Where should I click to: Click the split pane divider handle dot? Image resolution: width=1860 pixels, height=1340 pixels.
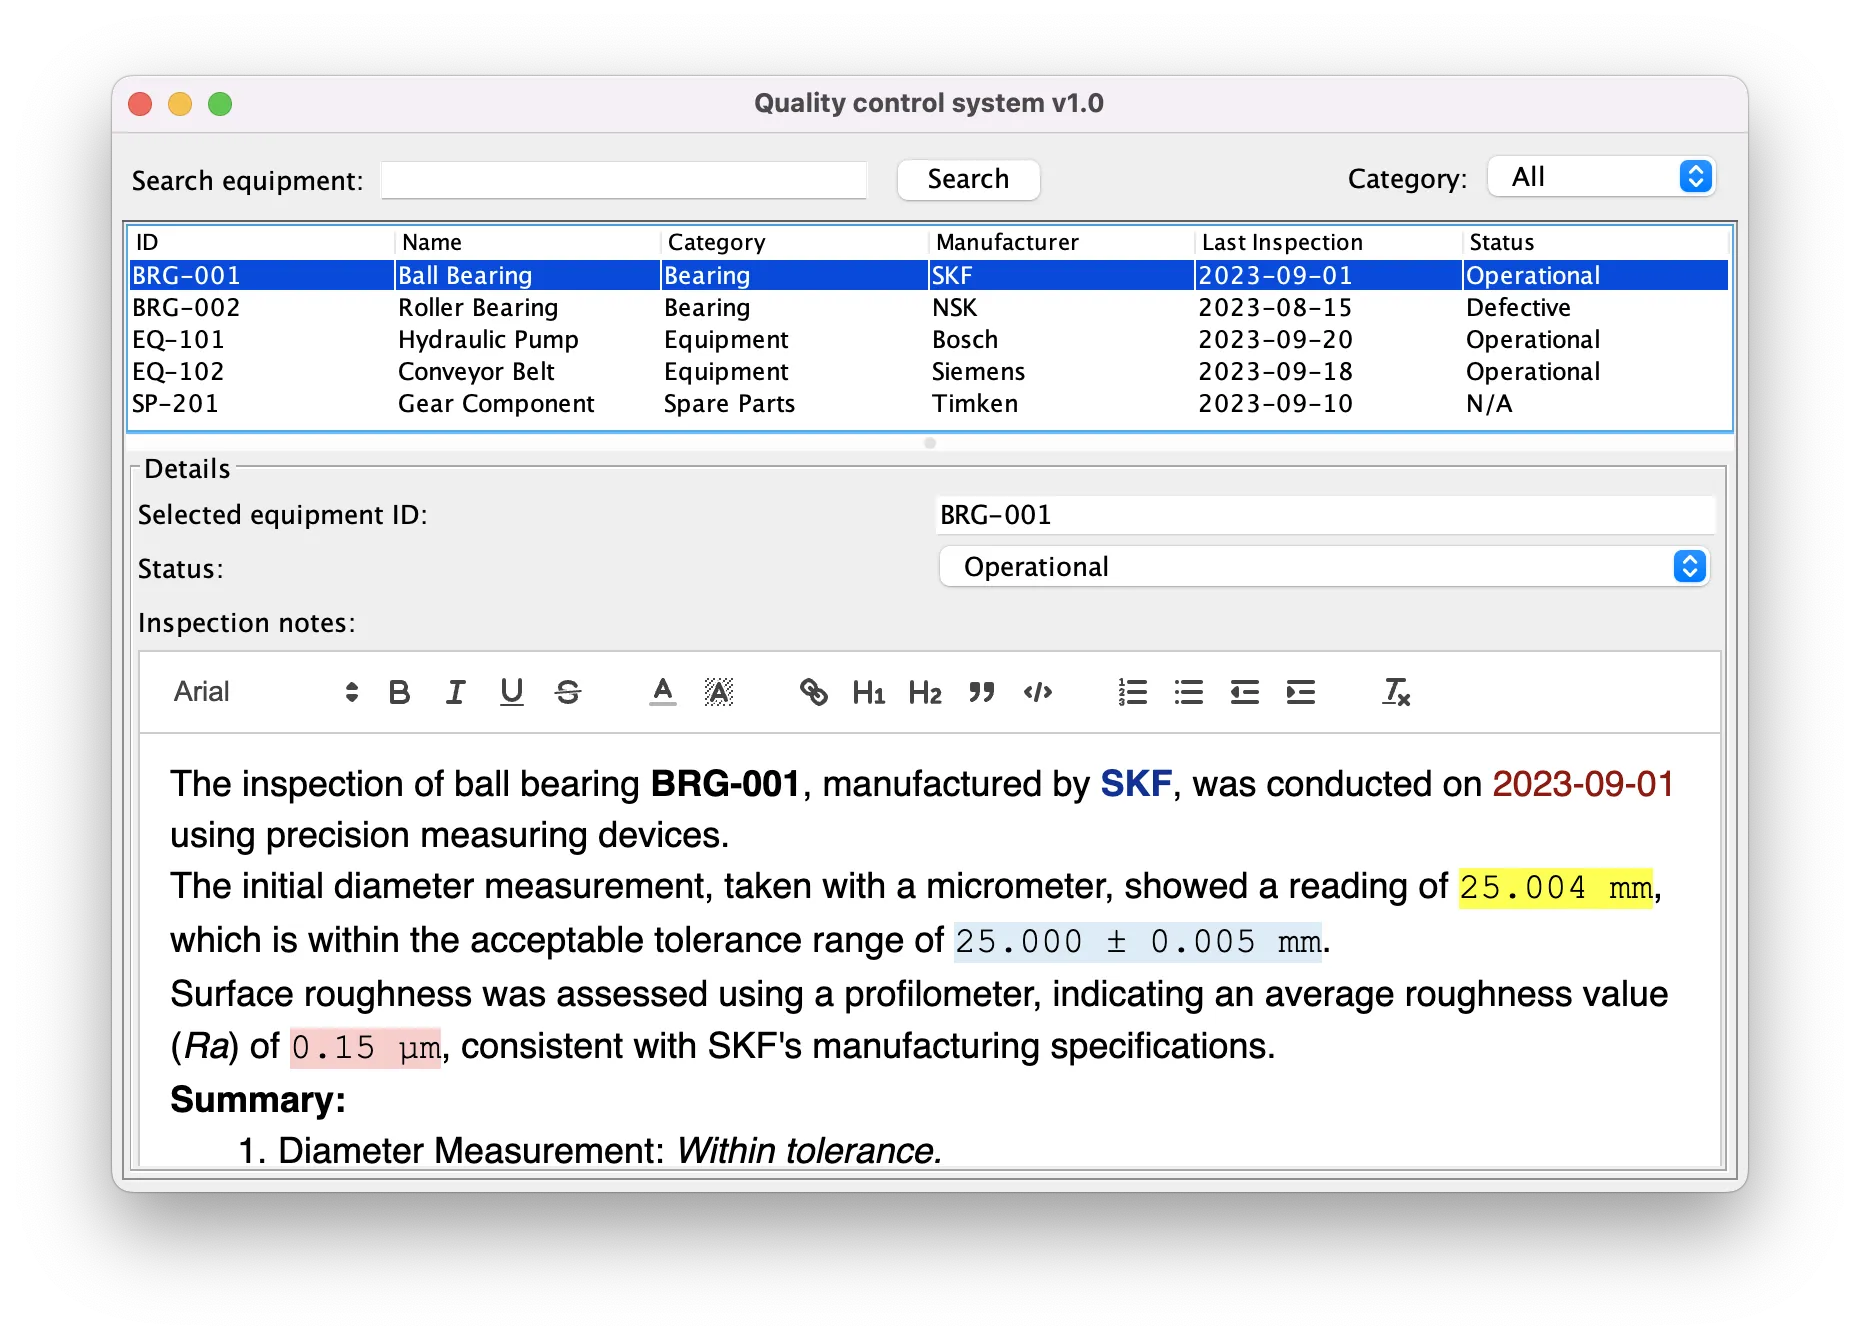[930, 443]
